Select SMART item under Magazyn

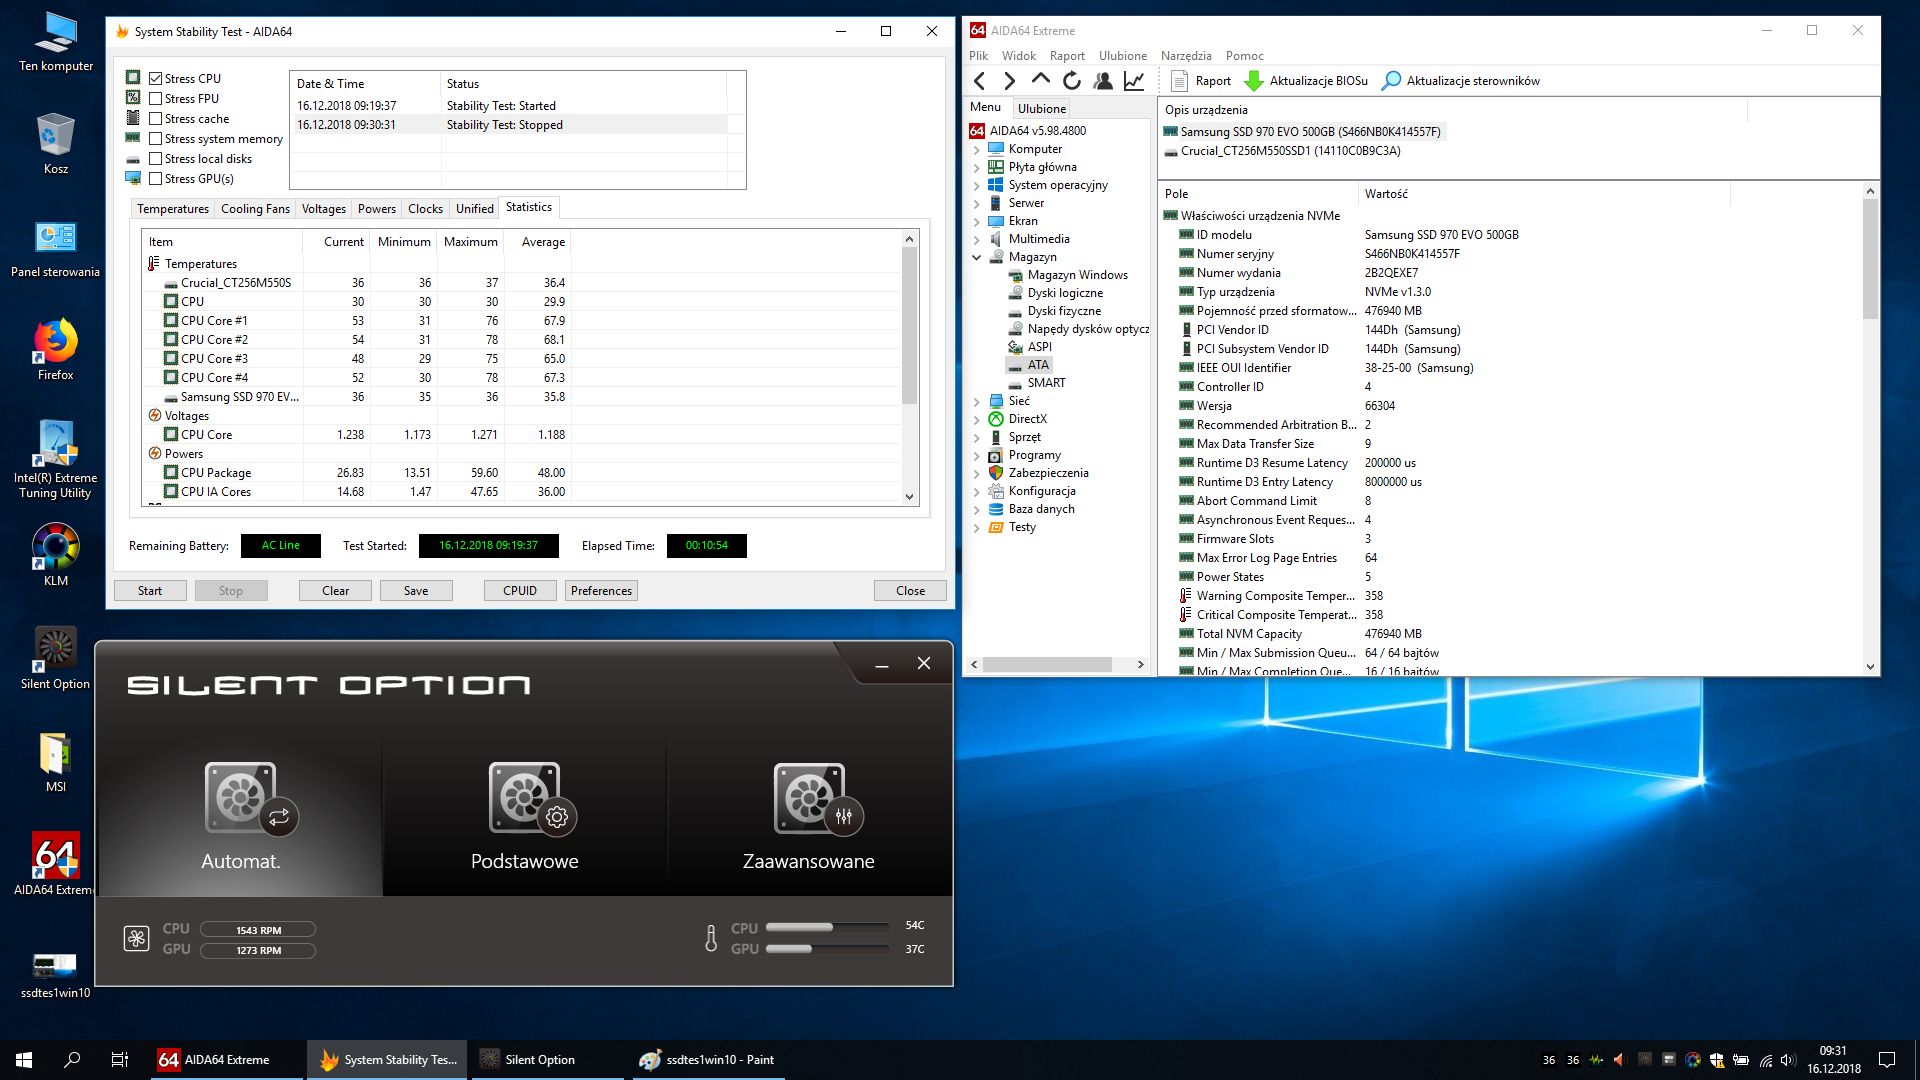point(1046,383)
